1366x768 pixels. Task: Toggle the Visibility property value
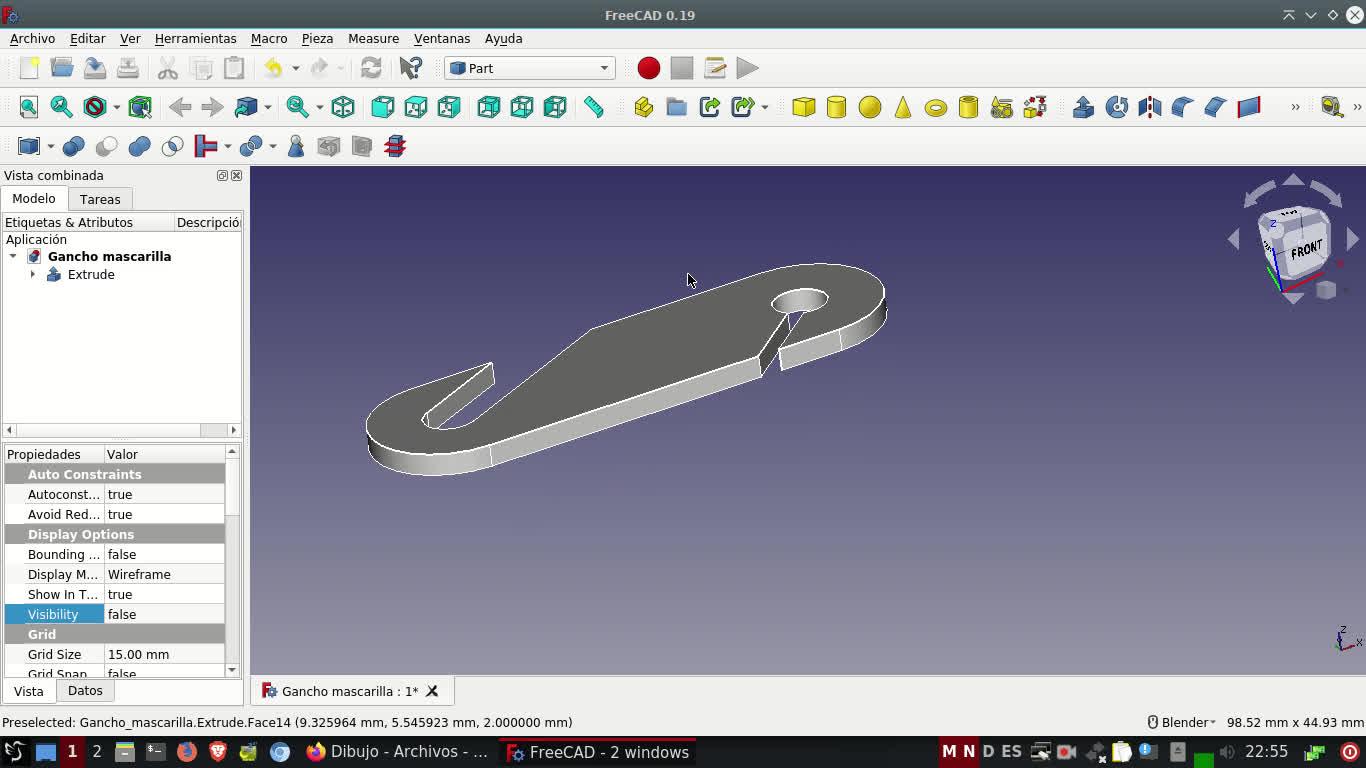point(164,614)
